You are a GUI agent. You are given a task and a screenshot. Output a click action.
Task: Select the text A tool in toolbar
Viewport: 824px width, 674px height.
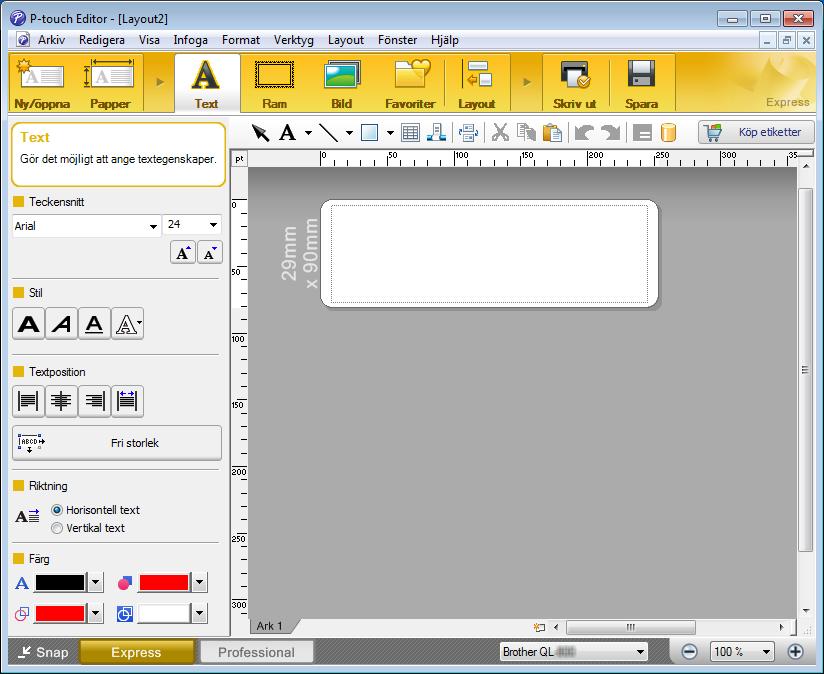[287, 133]
